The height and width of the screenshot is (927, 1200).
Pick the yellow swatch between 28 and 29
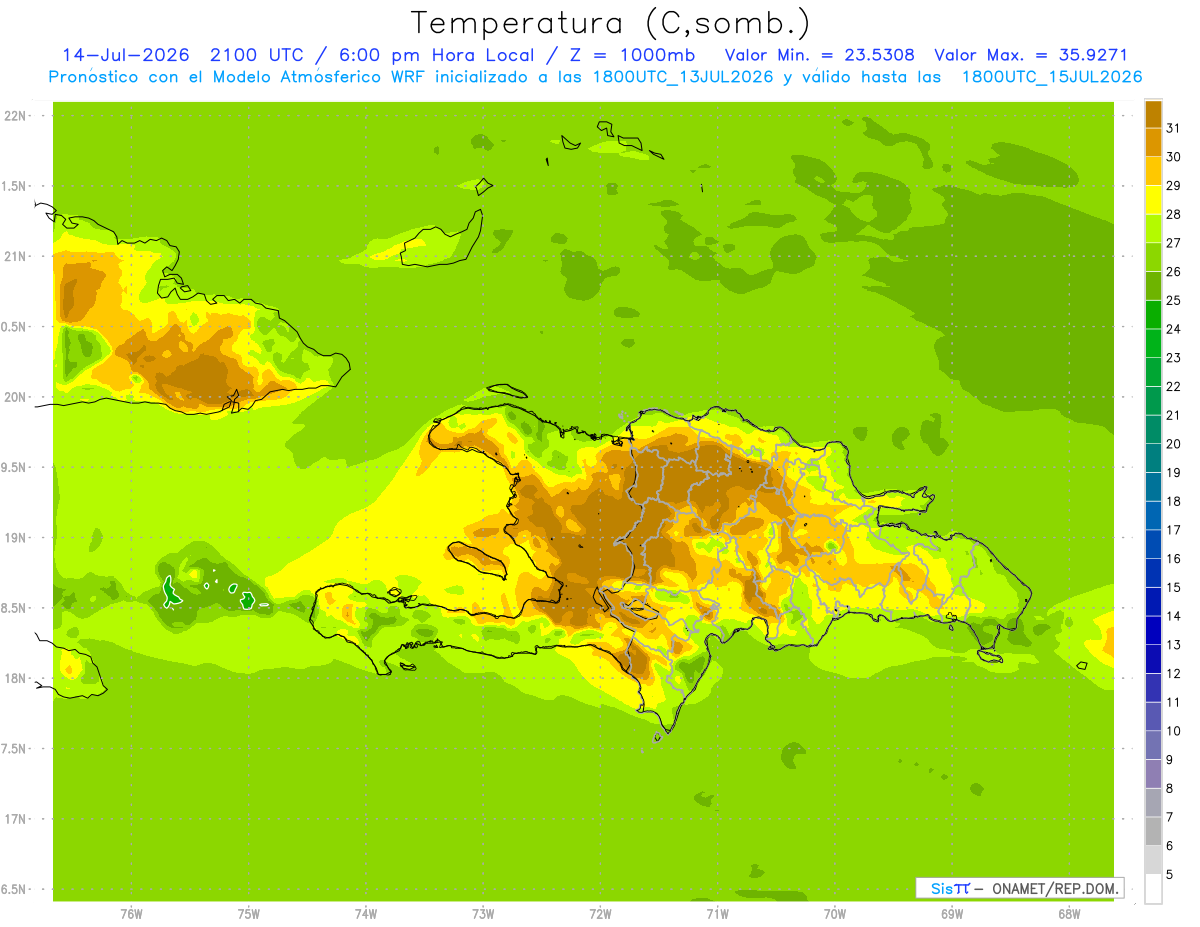[x=1153, y=200]
